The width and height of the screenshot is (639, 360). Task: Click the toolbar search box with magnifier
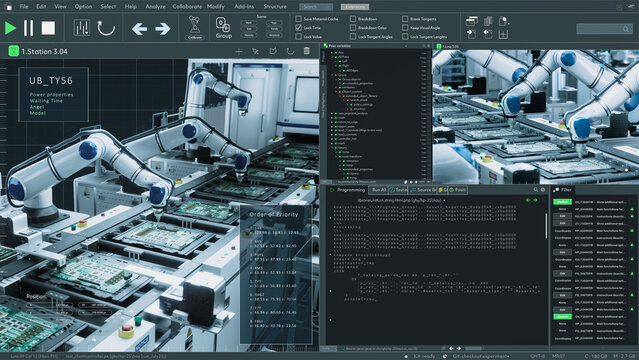point(603,29)
